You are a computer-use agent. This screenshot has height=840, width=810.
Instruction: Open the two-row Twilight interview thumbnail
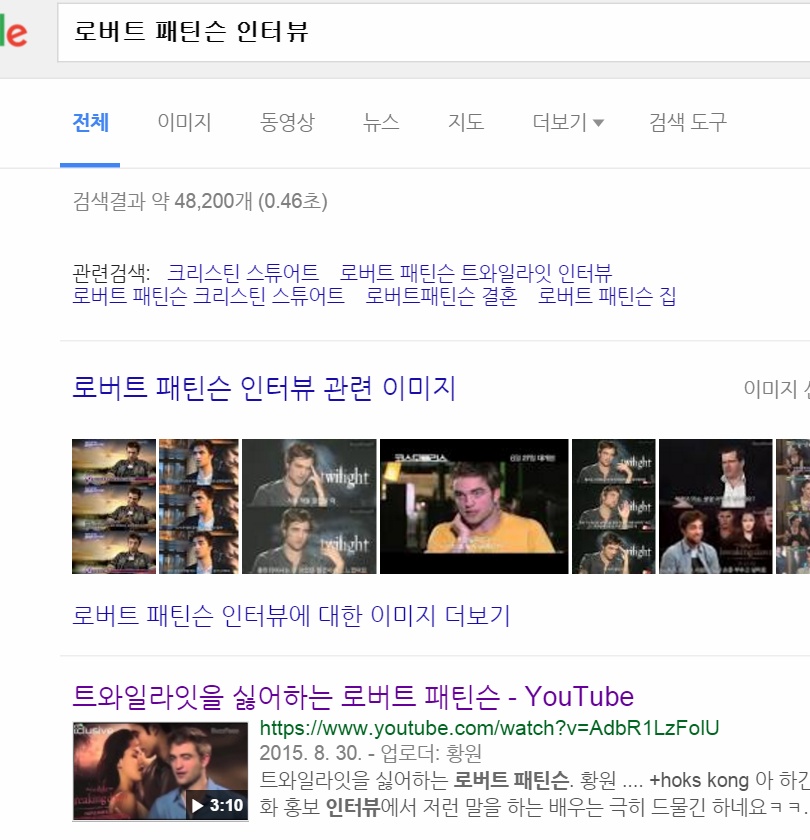click(x=309, y=506)
